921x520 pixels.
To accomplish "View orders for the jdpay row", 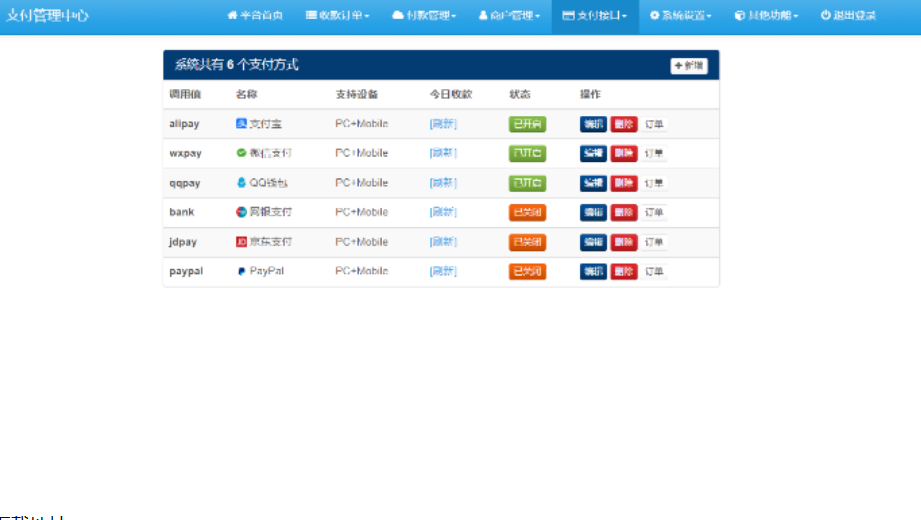I will click(654, 242).
